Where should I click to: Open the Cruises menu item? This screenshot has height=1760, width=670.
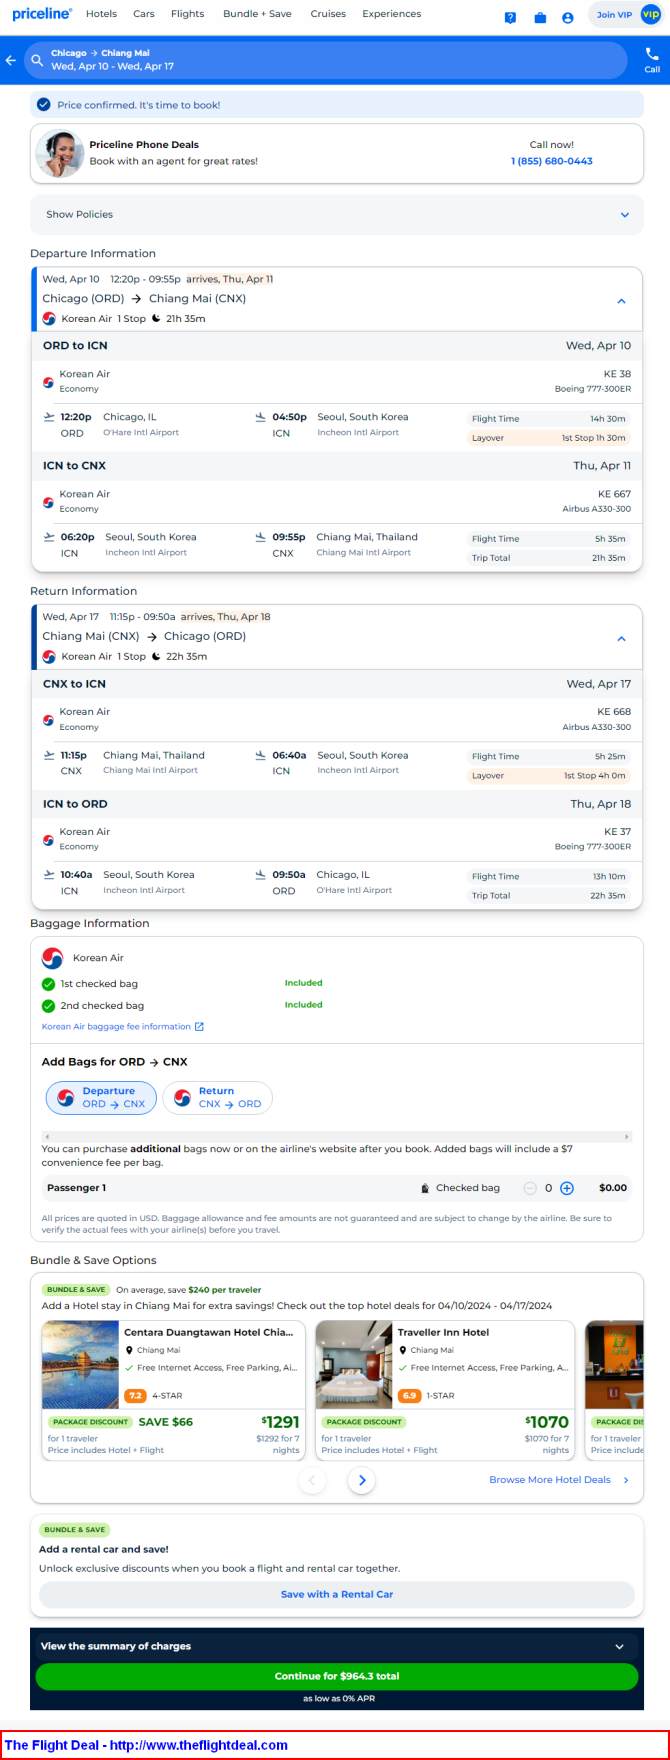(328, 14)
